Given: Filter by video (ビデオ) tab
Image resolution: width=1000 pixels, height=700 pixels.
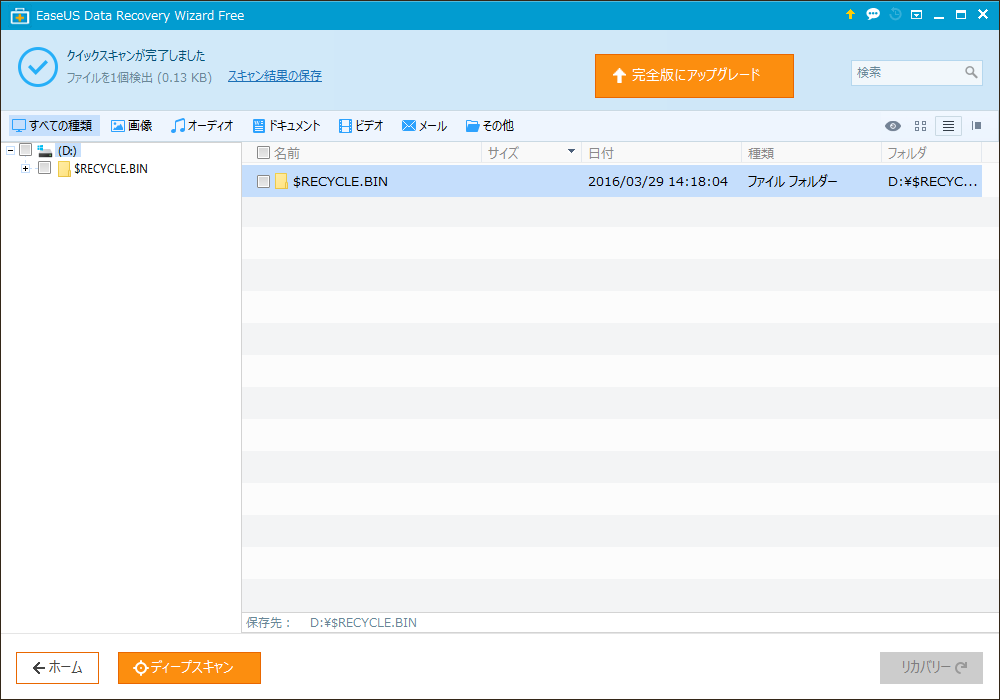Looking at the screenshot, I should (361, 126).
